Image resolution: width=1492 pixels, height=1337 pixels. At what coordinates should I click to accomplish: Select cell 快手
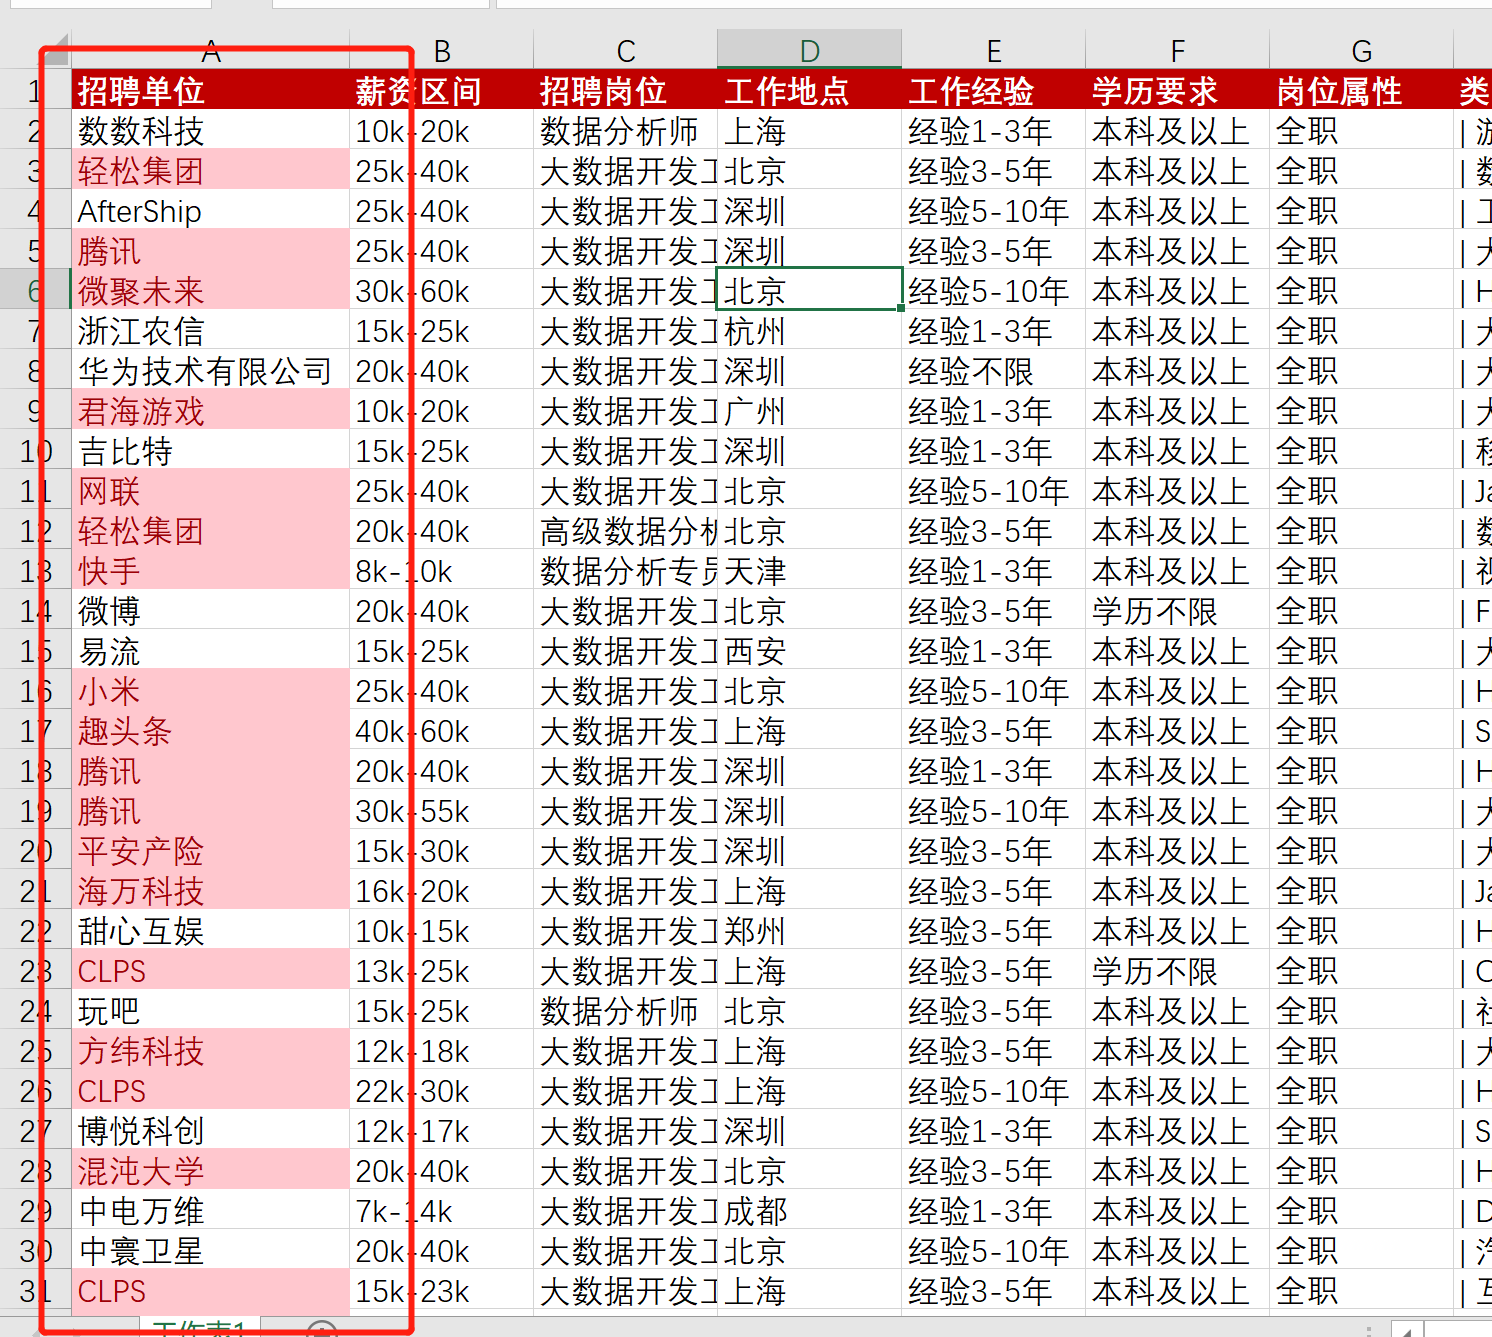pyautogui.click(x=210, y=571)
